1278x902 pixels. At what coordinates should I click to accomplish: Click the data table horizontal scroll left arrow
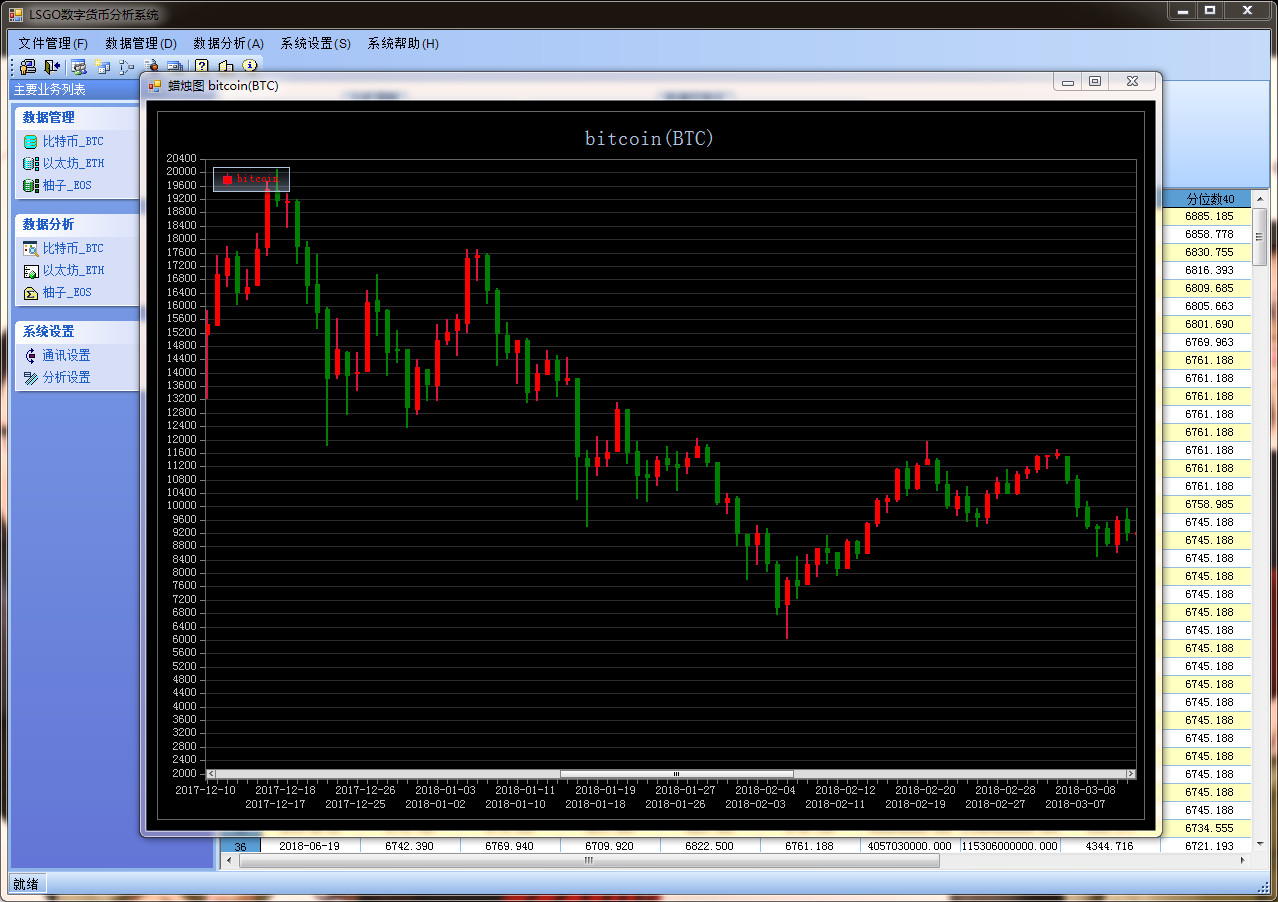229,861
